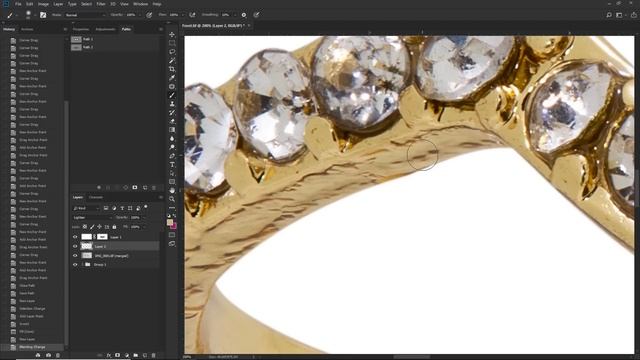The width and height of the screenshot is (640, 360).
Task: Select the Blur tool
Action: [x=172, y=138]
